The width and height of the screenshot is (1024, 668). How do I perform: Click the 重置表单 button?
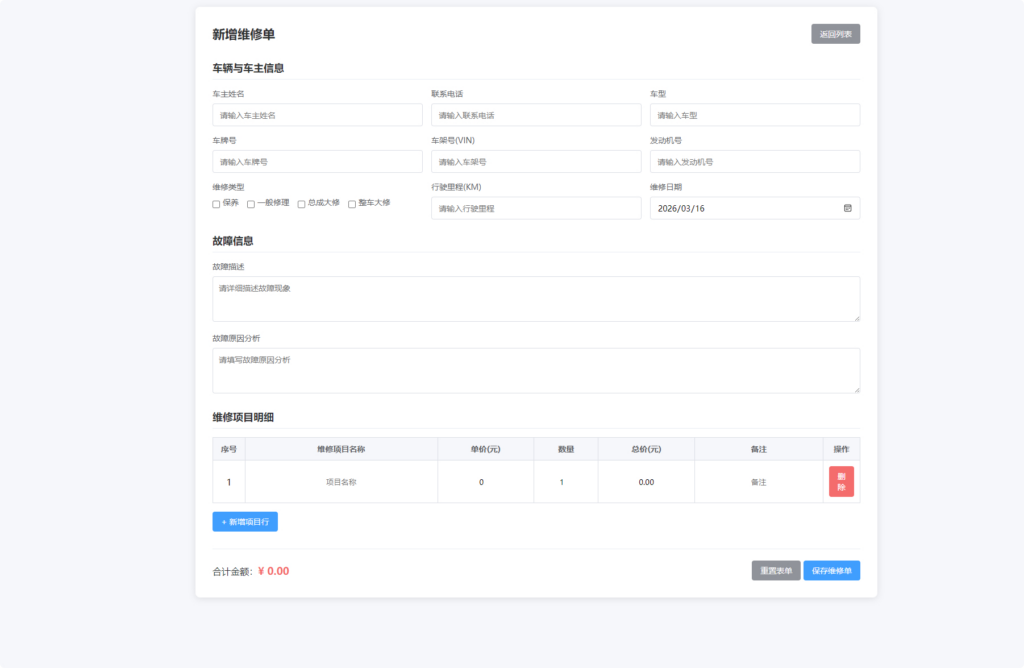click(776, 570)
